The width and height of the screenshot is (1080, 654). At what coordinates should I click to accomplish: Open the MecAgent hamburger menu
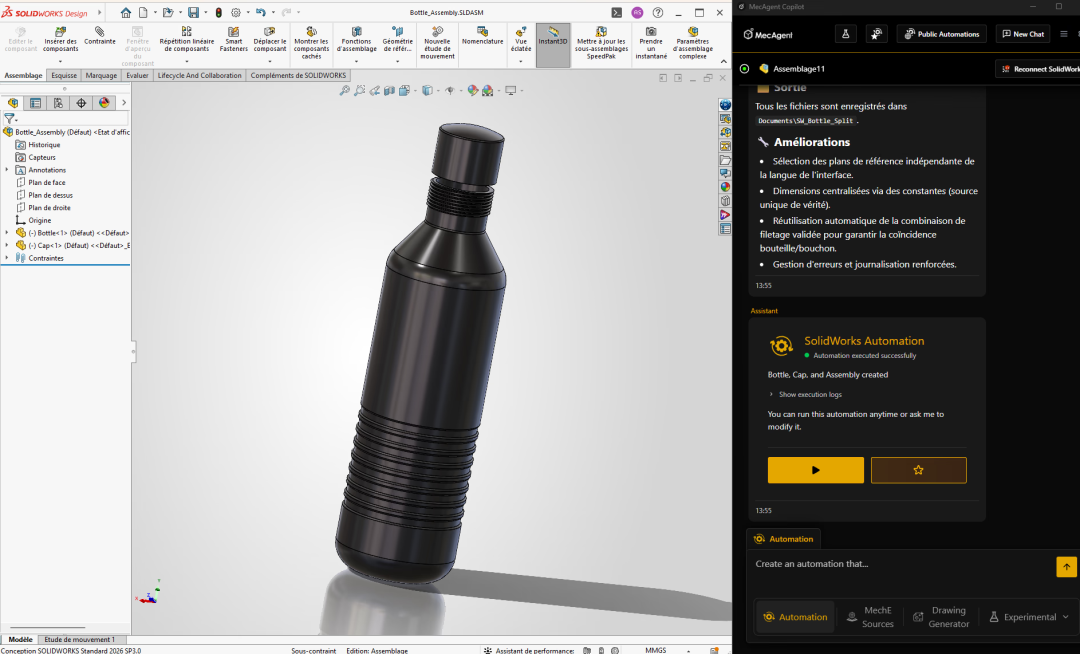[1063, 34]
